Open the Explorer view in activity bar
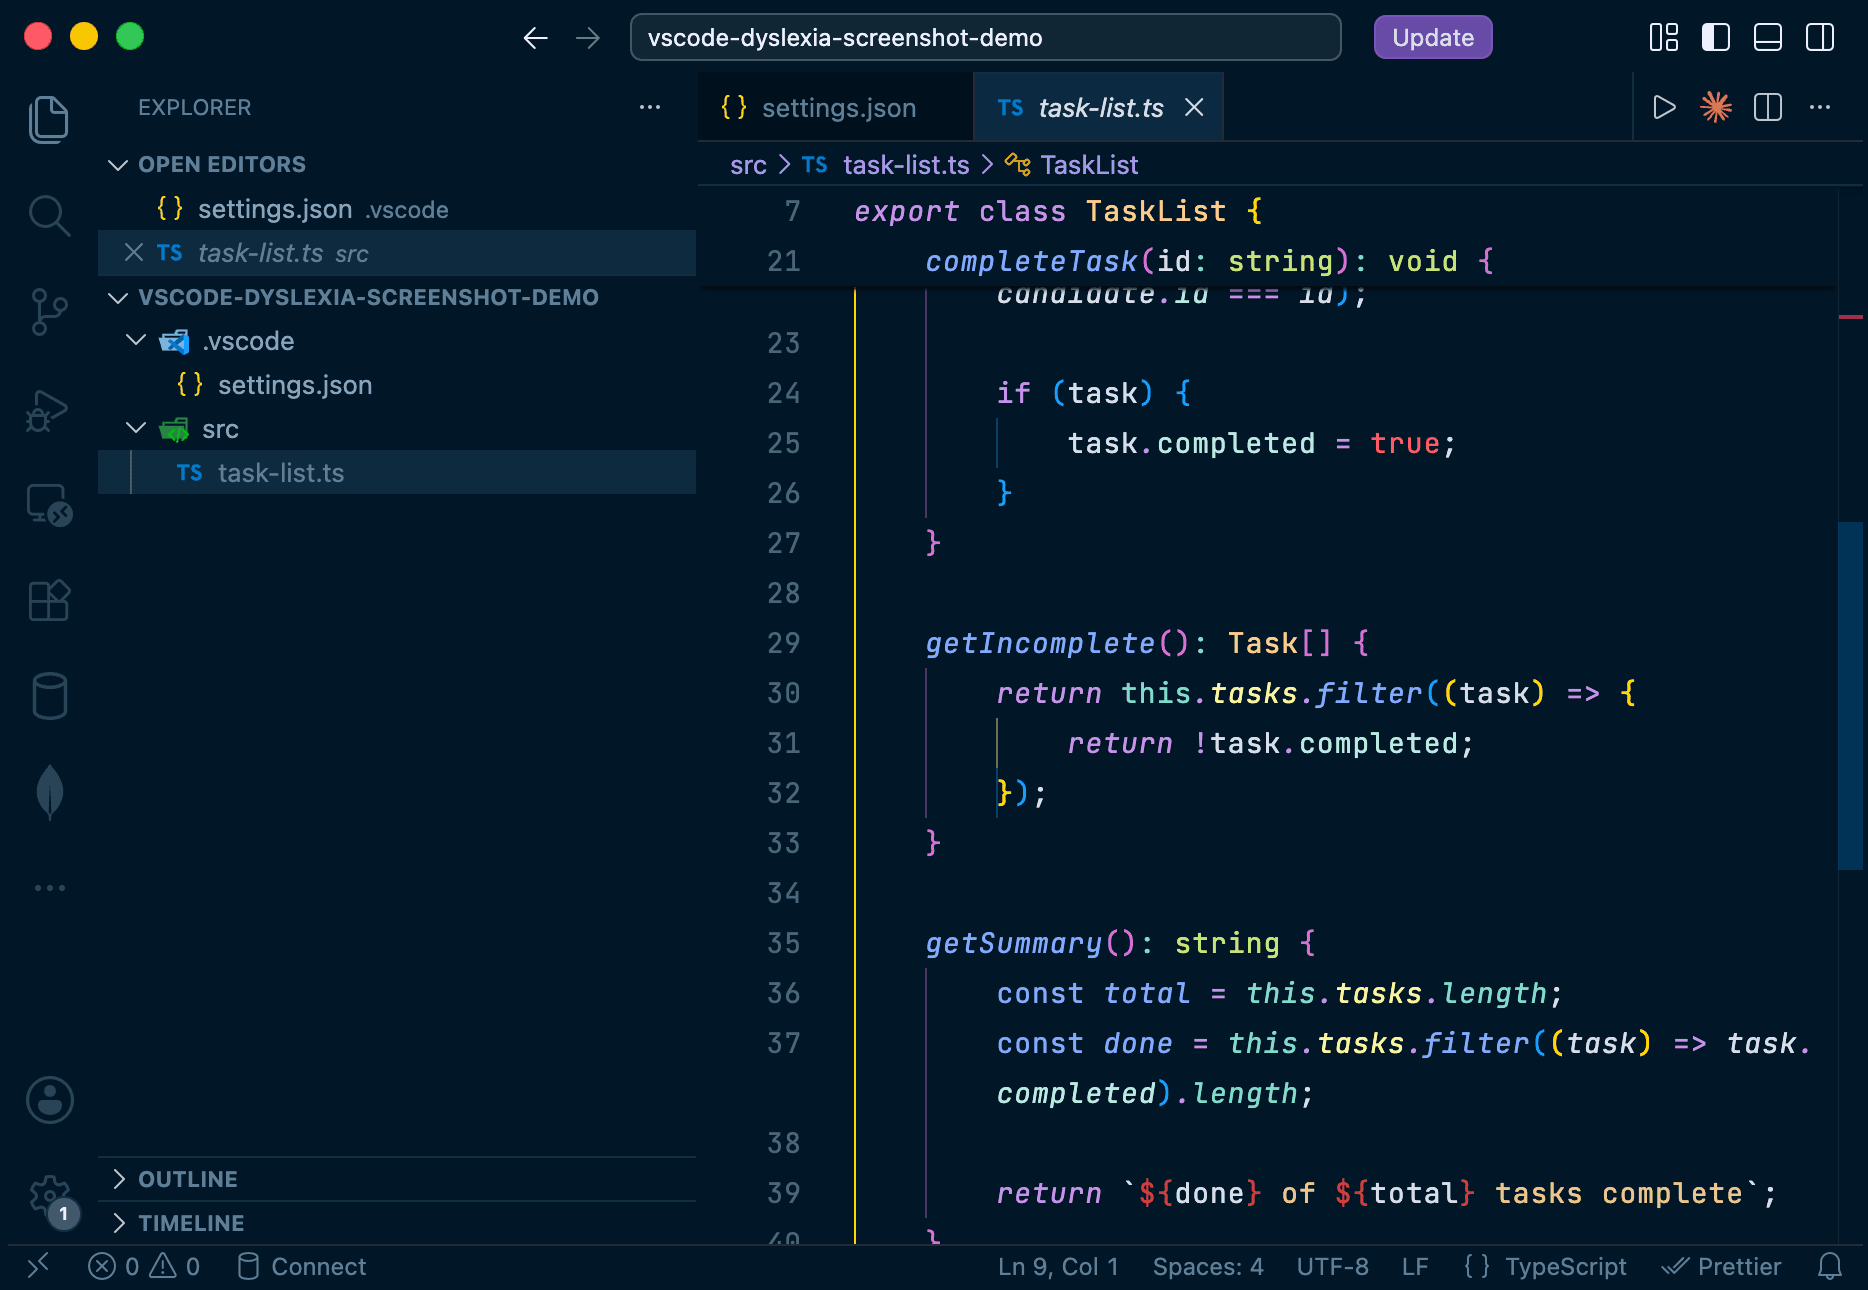 [48, 119]
